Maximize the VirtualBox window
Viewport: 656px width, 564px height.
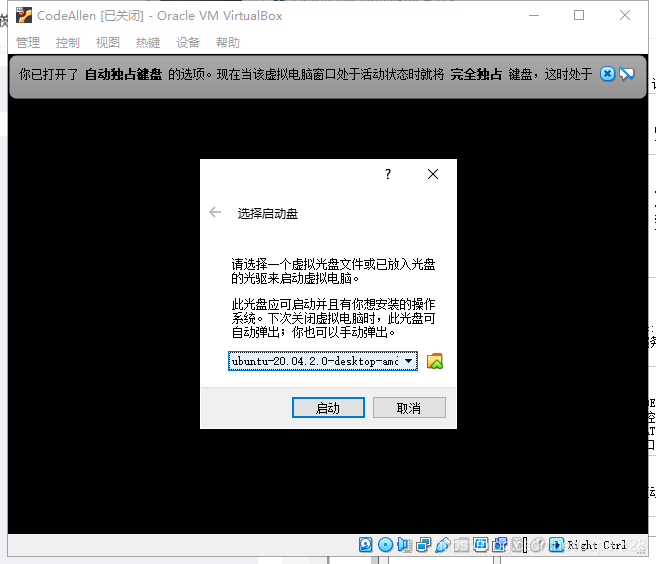click(579, 15)
